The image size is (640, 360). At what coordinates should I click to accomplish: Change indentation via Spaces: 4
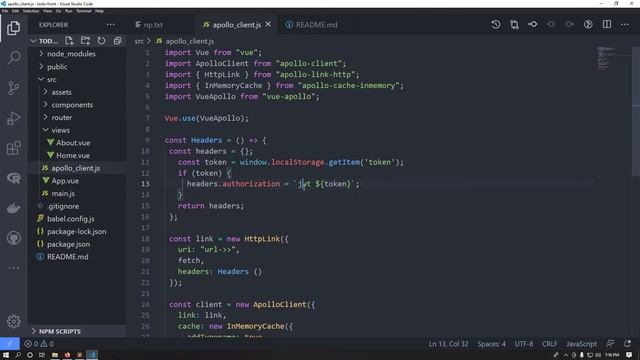pyautogui.click(x=491, y=344)
